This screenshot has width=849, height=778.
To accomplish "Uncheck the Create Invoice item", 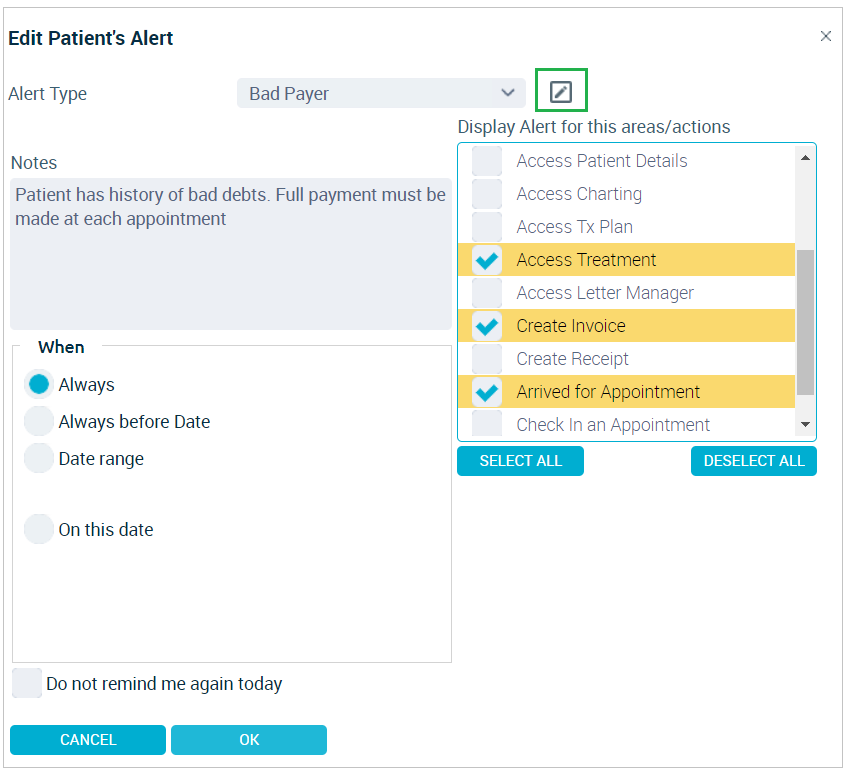I will click(x=487, y=326).
